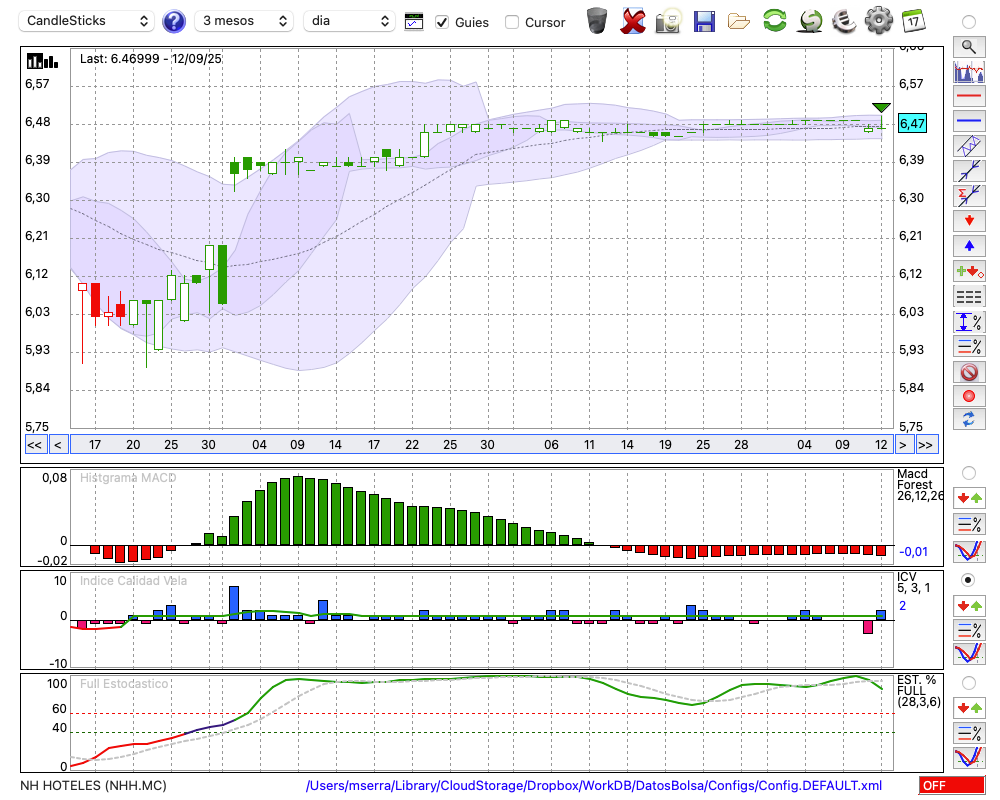
Task: Click the blue help question mark icon
Action: tap(174, 22)
